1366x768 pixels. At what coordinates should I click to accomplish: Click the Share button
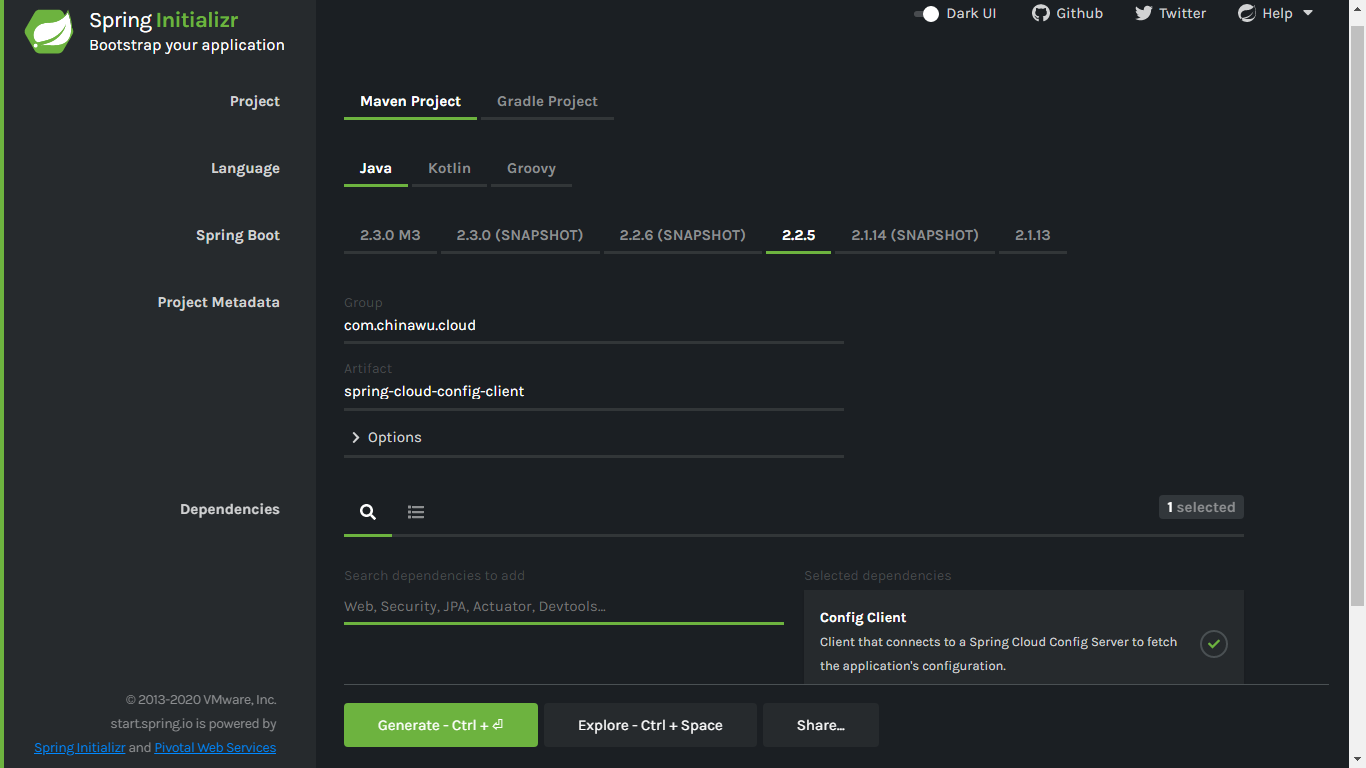(821, 725)
